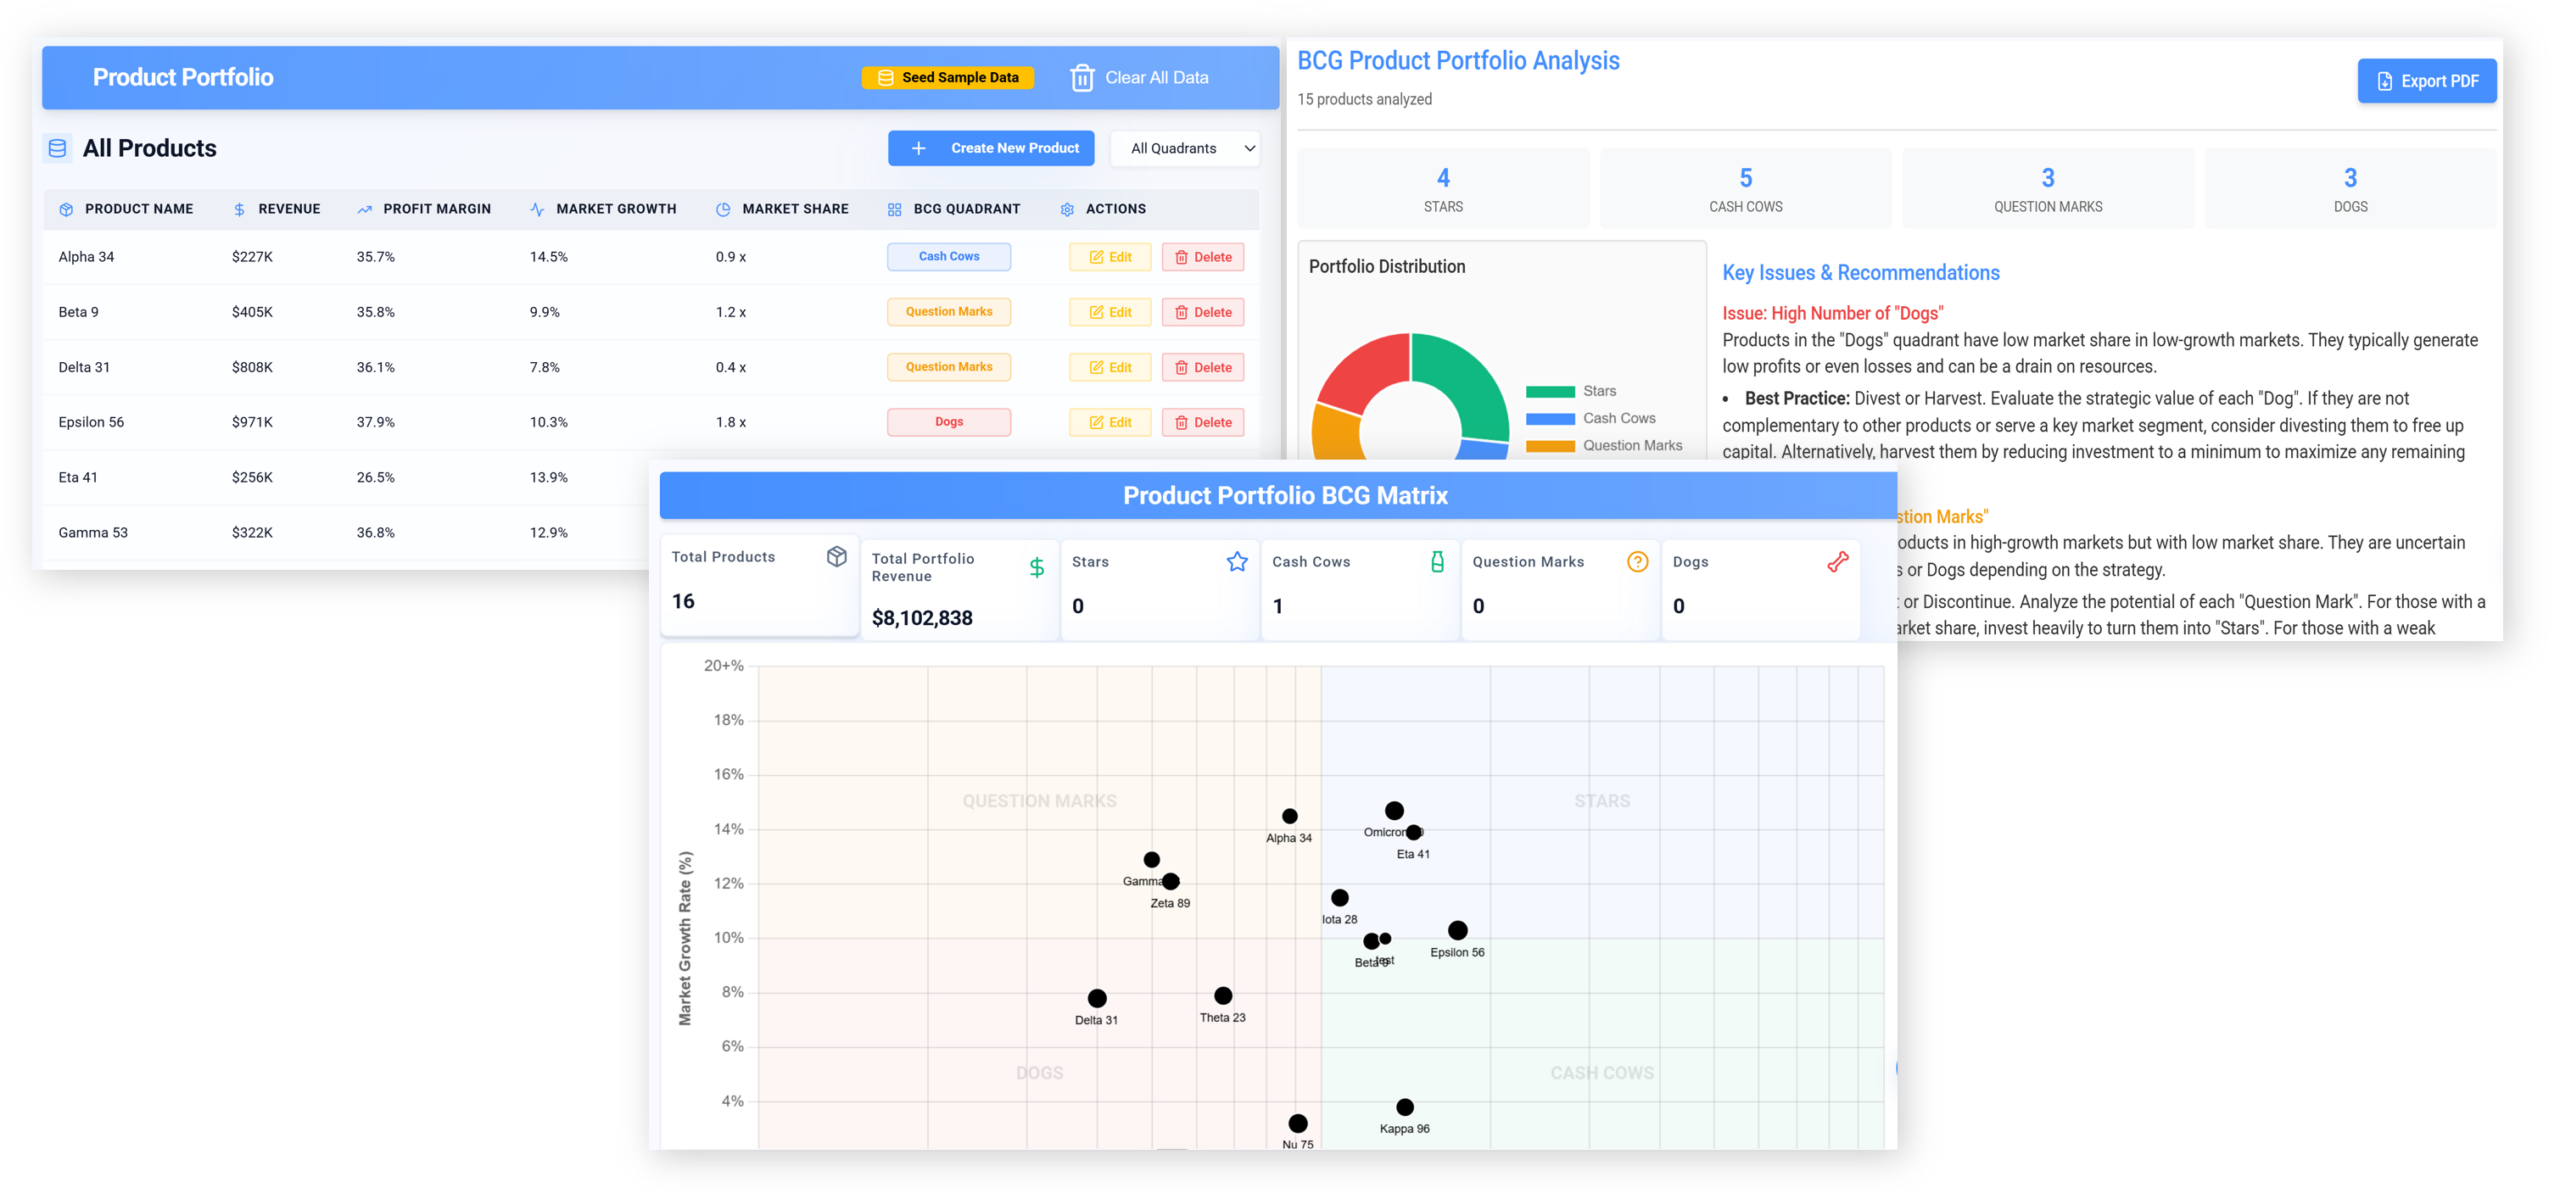This screenshot has height=1199, width=2560.
Task: Click the Epsilon 56 data point
Action: click(1457, 931)
